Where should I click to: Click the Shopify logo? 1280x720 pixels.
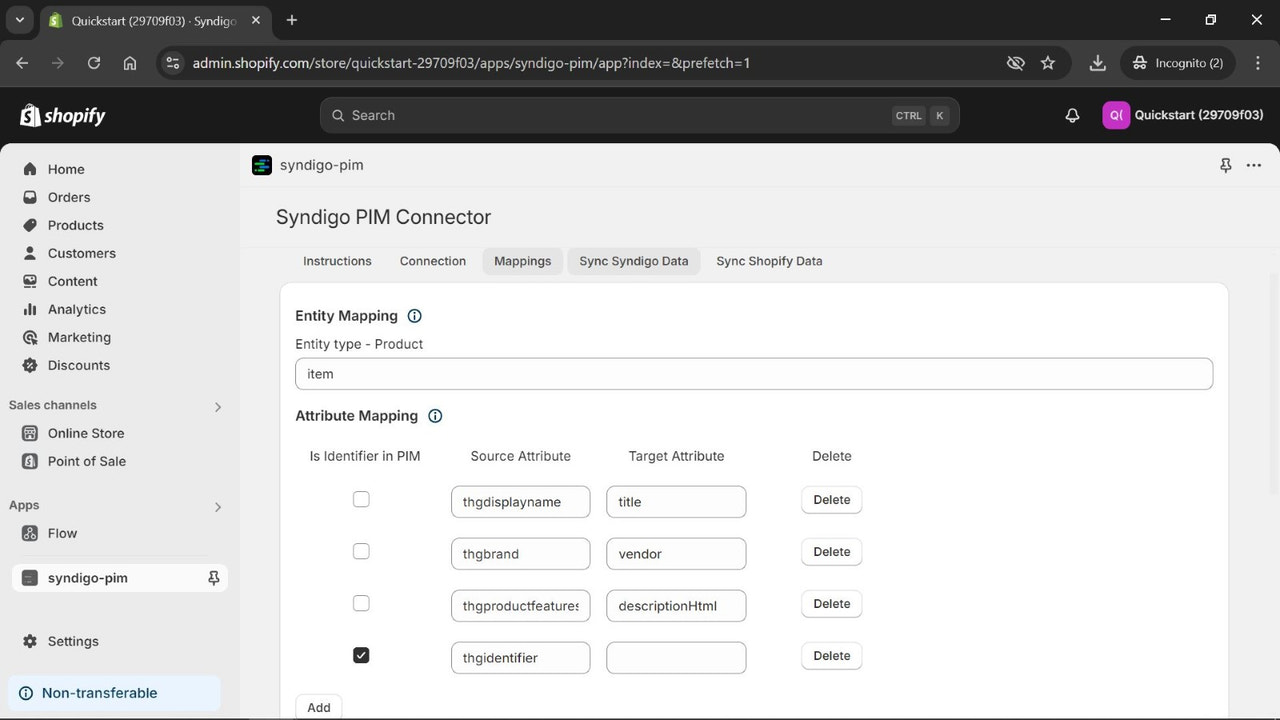(62, 116)
